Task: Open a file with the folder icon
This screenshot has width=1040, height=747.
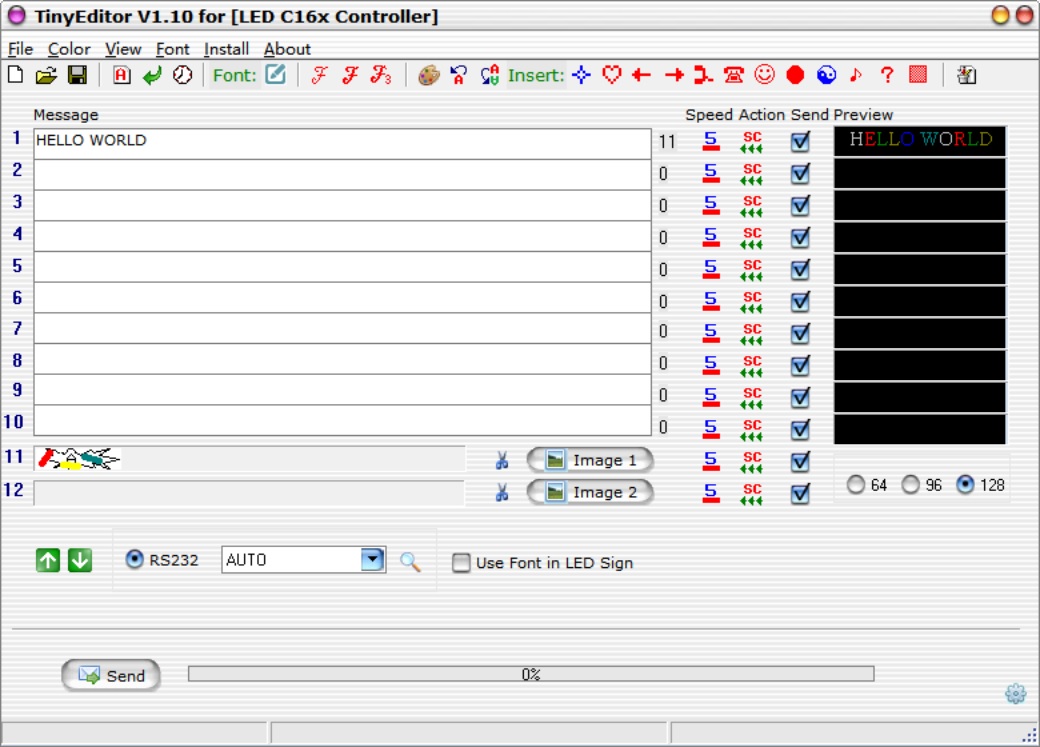Action: (46, 75)
